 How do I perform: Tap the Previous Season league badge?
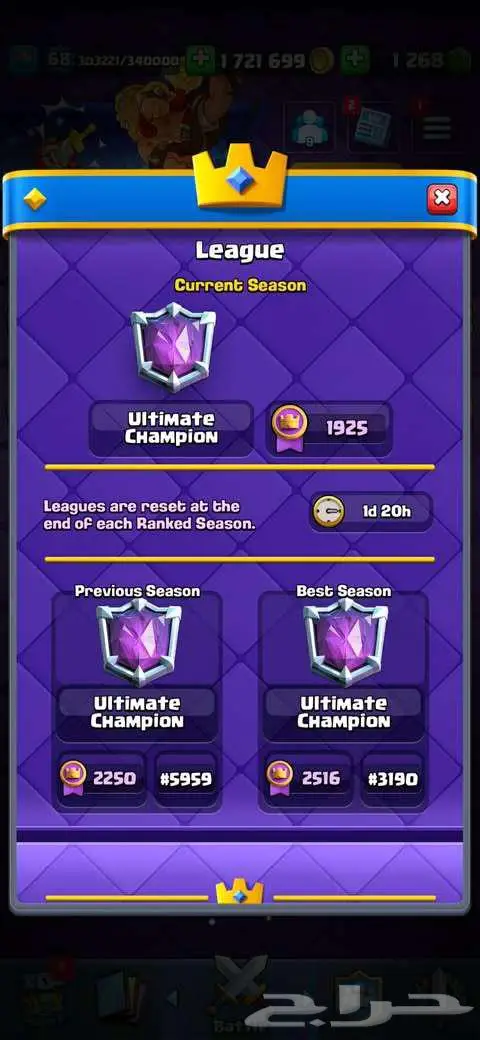(x=139, y=641)
